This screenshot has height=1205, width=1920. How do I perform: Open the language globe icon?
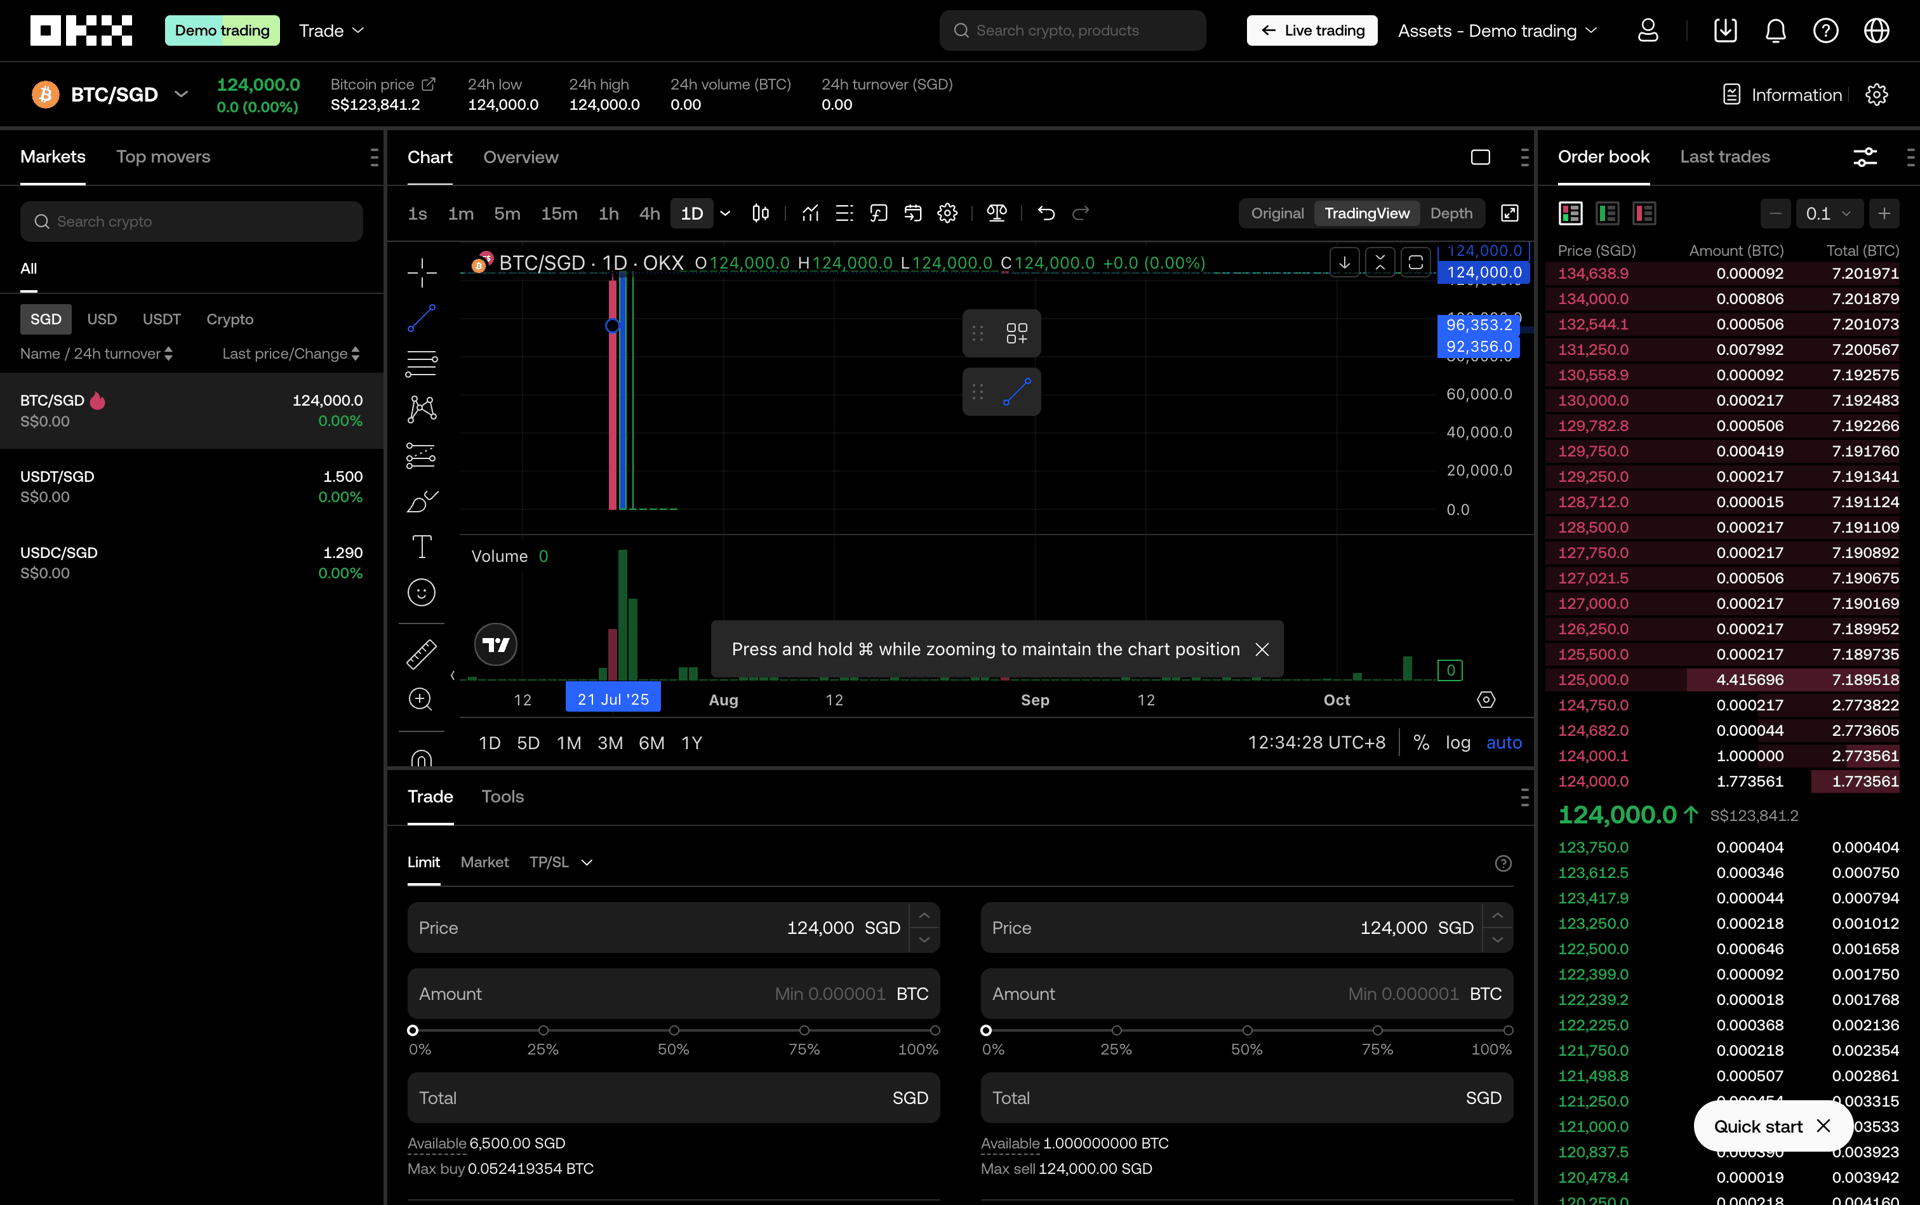[1877, 31]
